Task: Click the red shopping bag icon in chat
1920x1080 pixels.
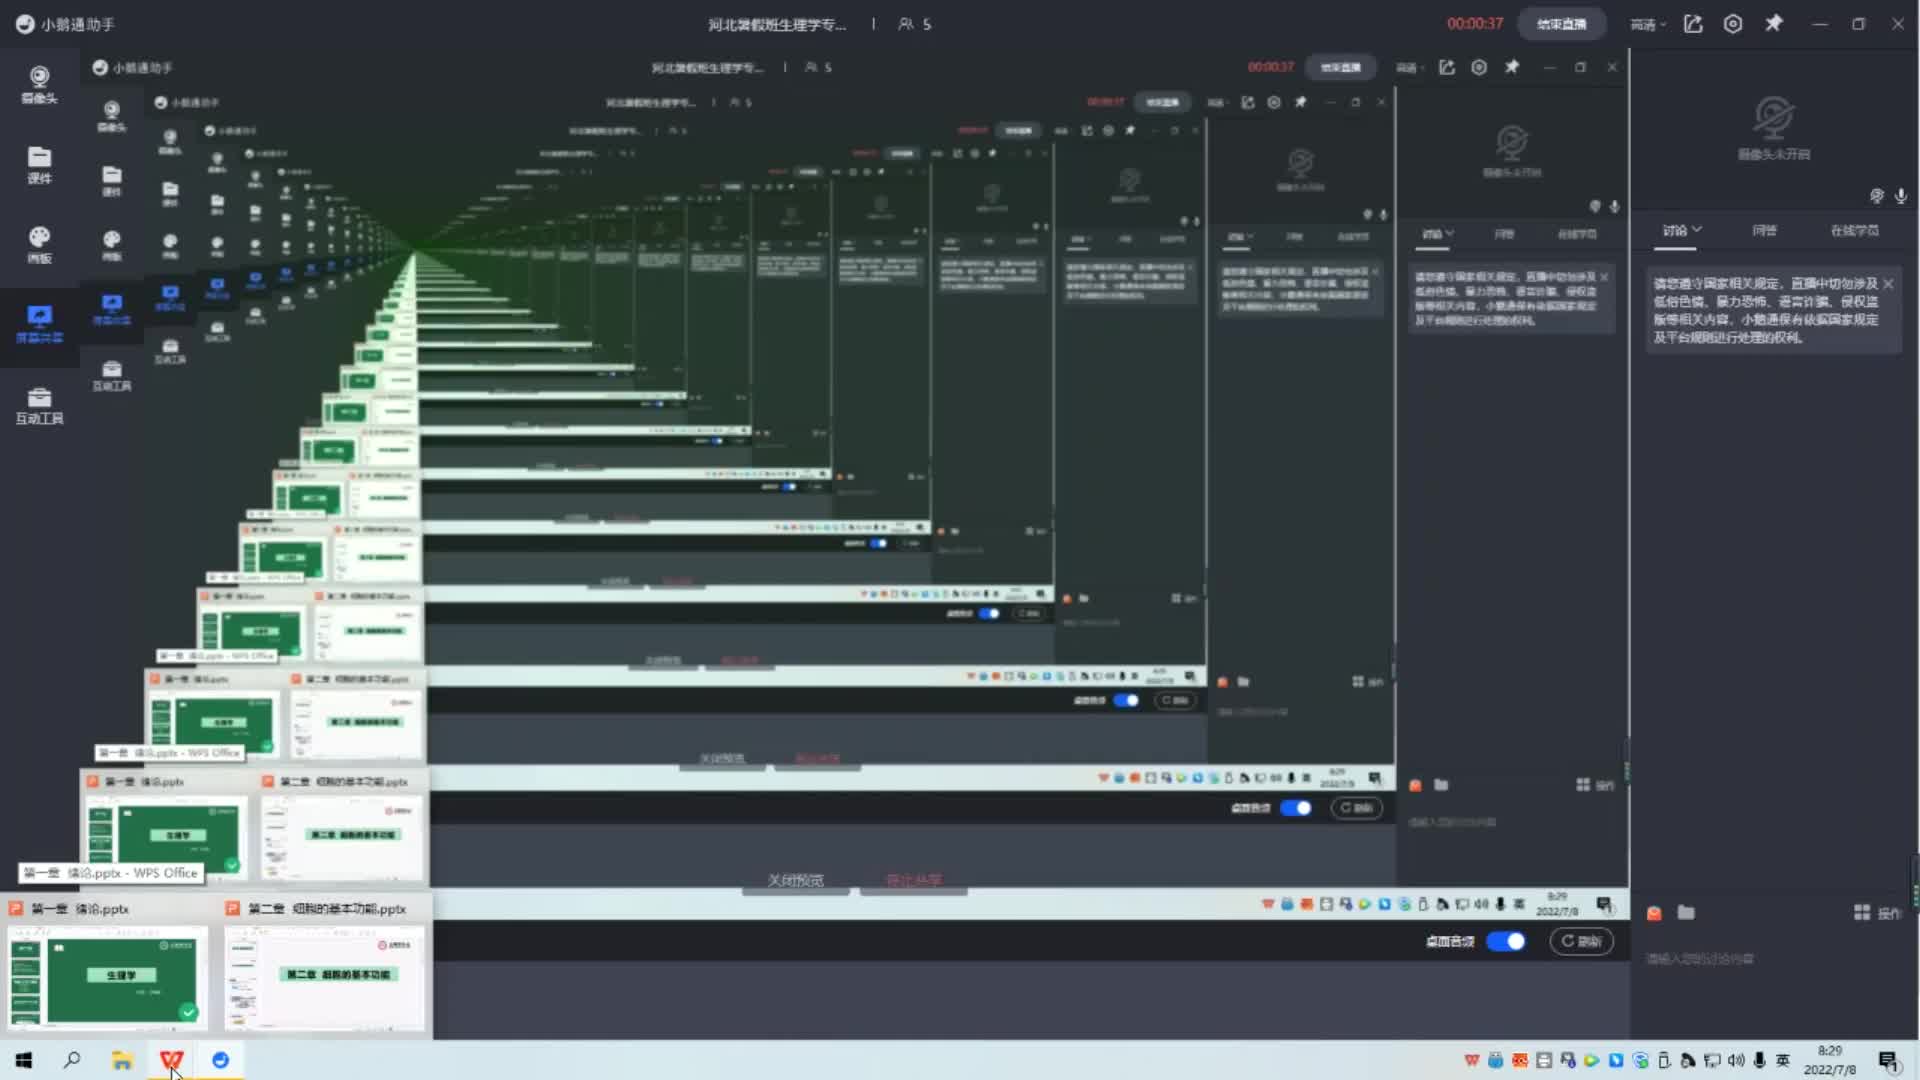Action: pos(1654,913)
